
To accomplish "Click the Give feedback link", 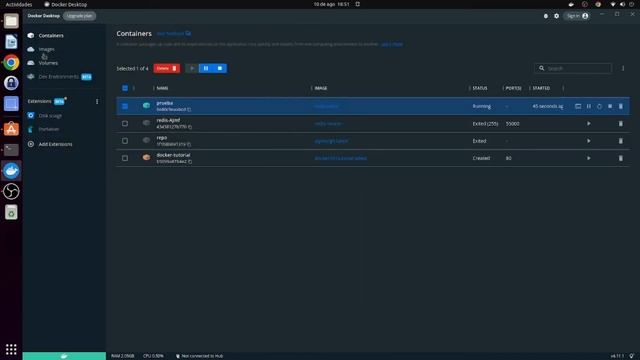I will (x=173, y=33).
